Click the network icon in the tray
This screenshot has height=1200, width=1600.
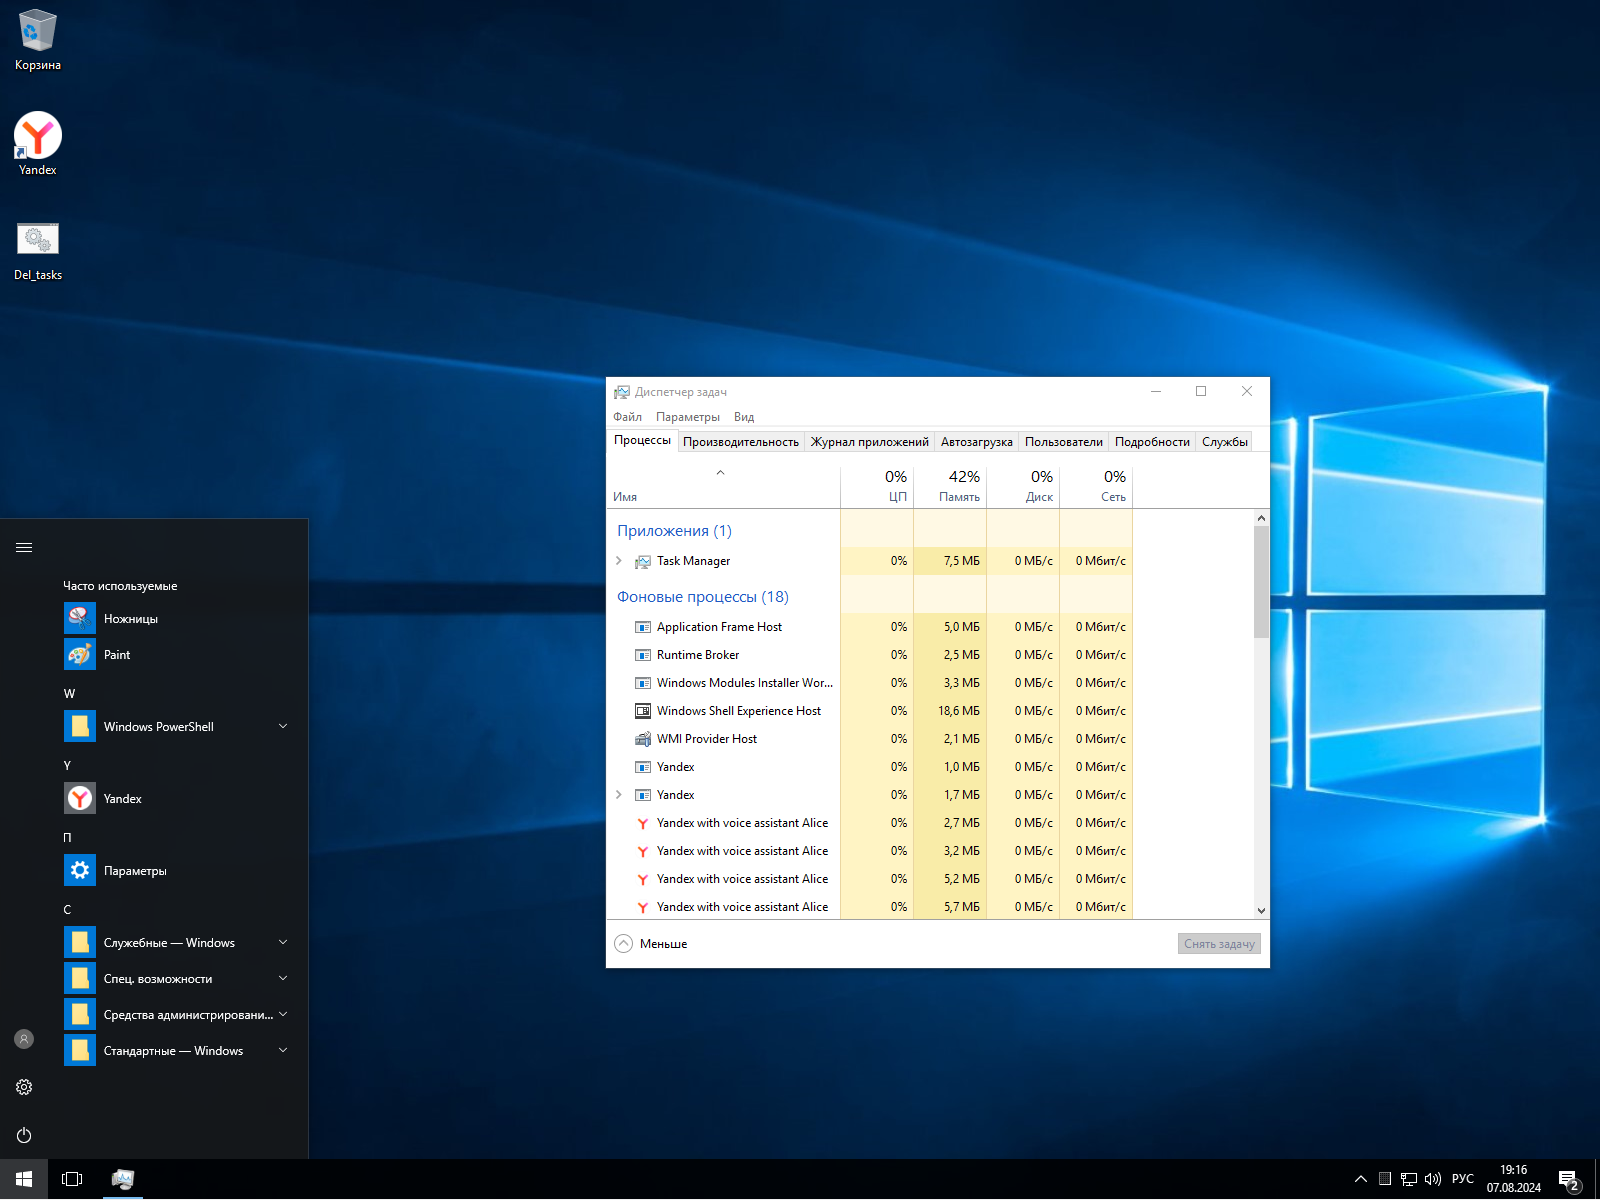[x=1409, y=1179]
